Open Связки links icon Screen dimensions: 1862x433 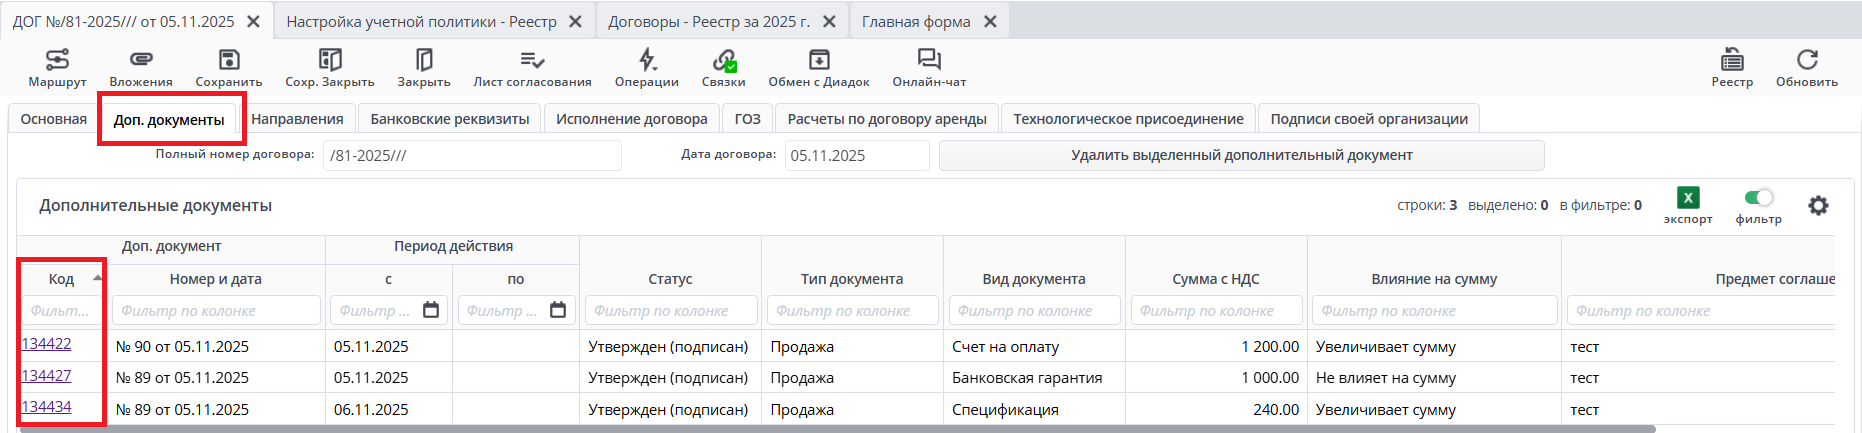[x=724, y=61]
